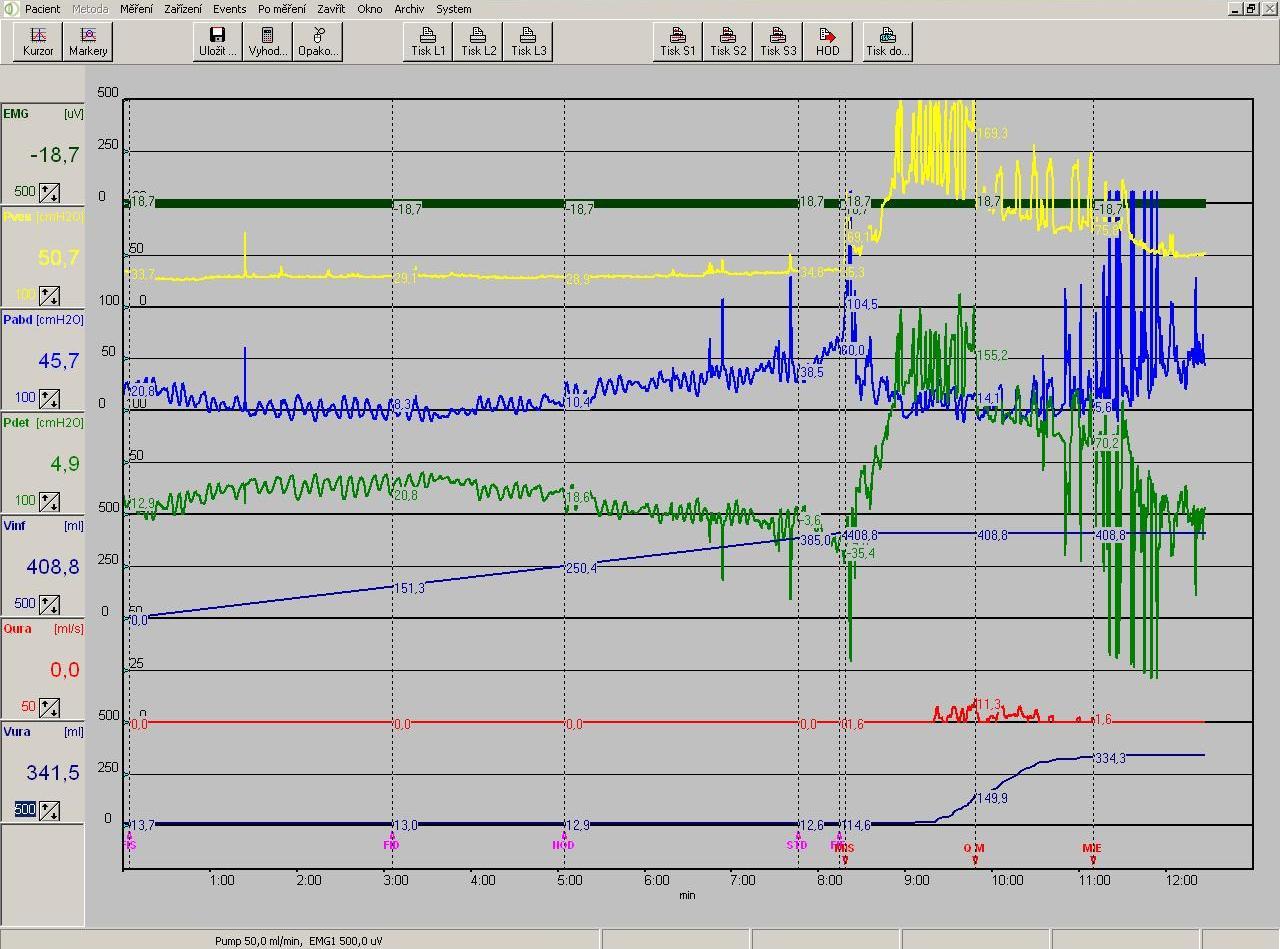1280x949 pixels.
Task: Click the Vinf current value 408,8
Action: [x=53, y=567]
